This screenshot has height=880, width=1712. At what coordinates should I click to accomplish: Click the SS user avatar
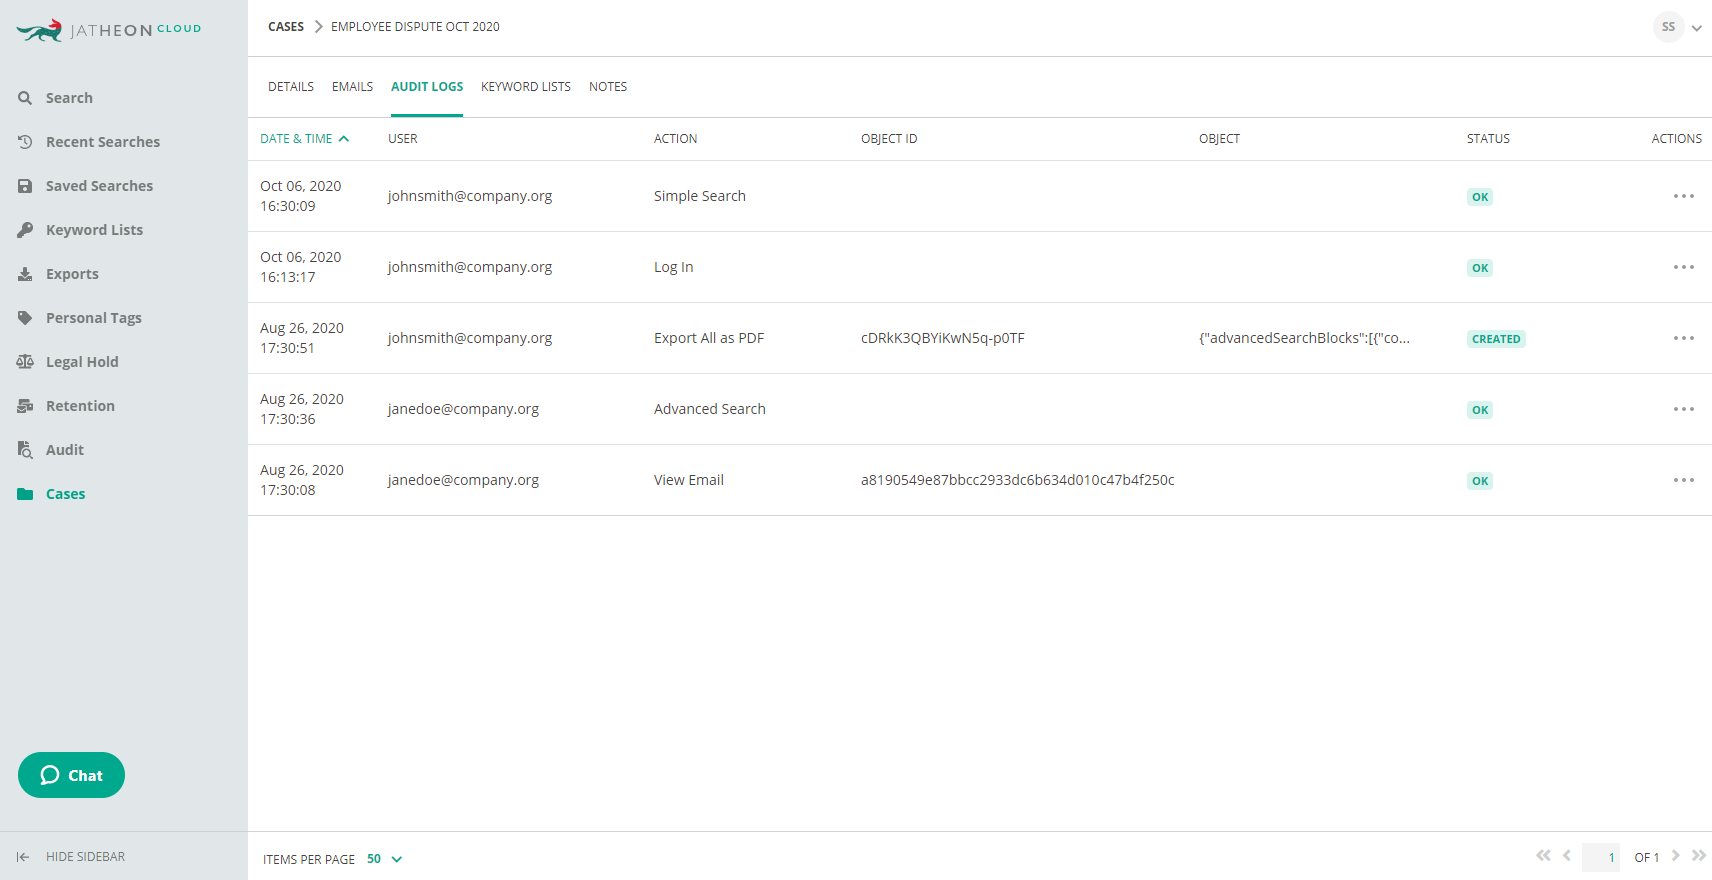[1668, 27]
